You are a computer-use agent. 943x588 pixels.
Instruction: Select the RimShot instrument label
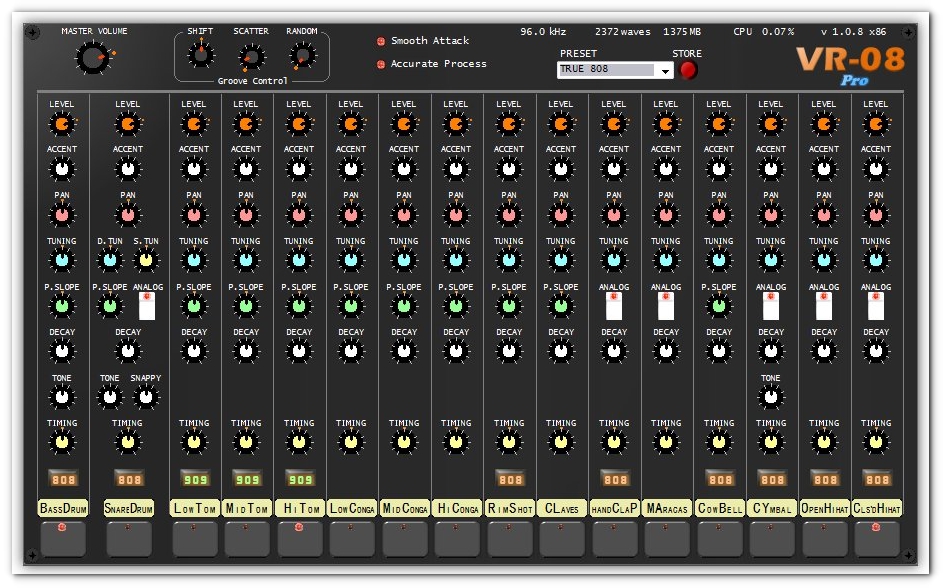click(509, 507)
